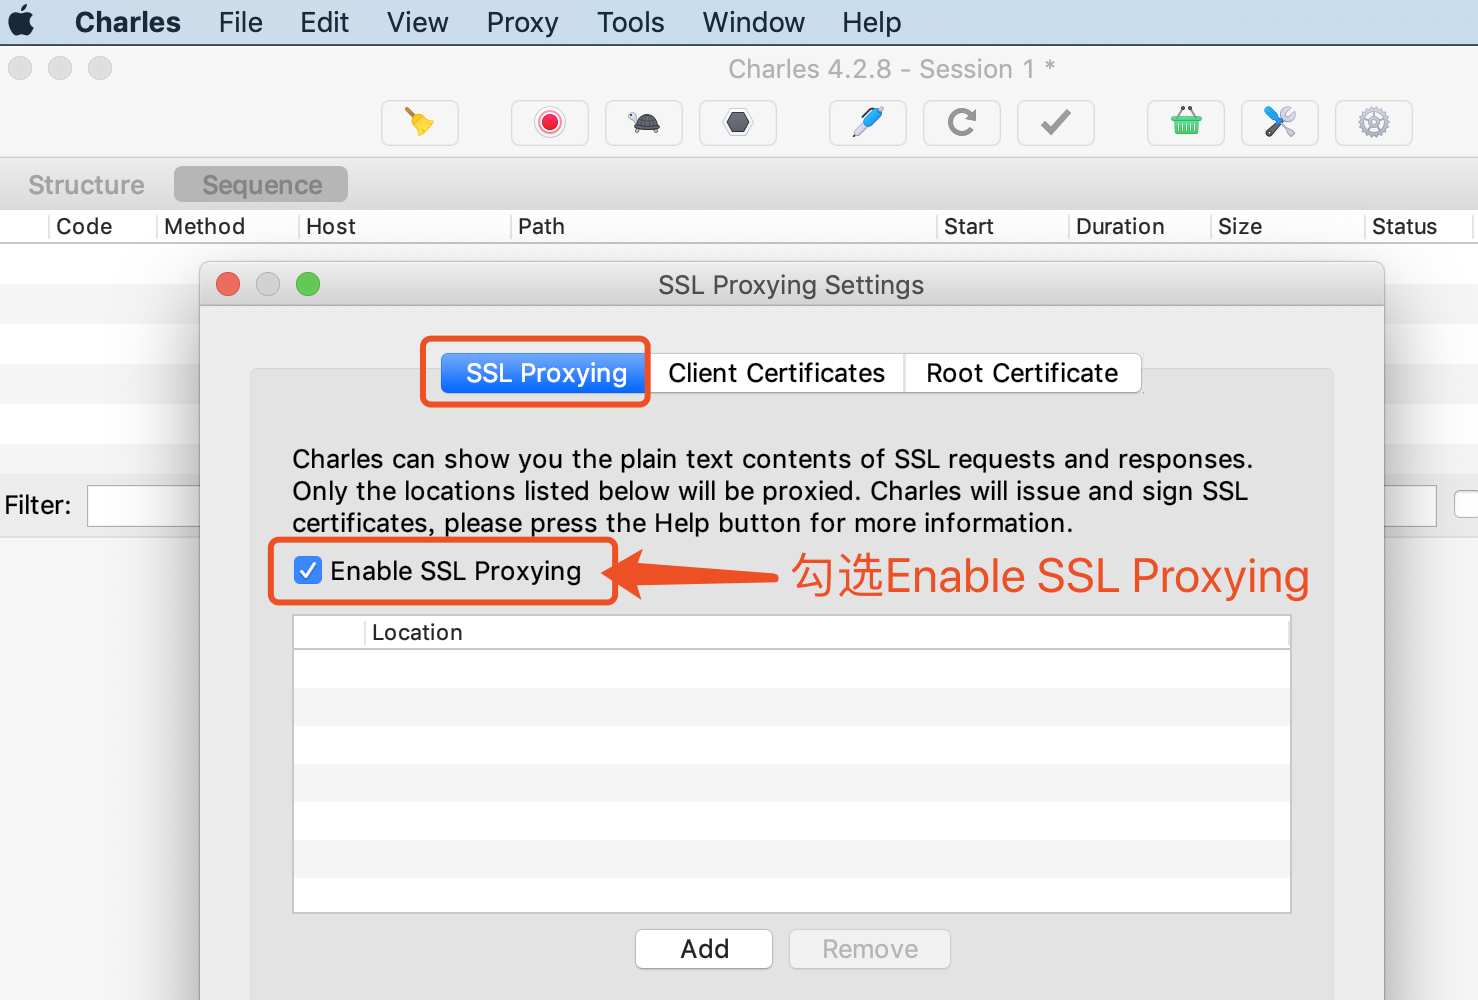Open the gear Settings icon

(1374, 123)
